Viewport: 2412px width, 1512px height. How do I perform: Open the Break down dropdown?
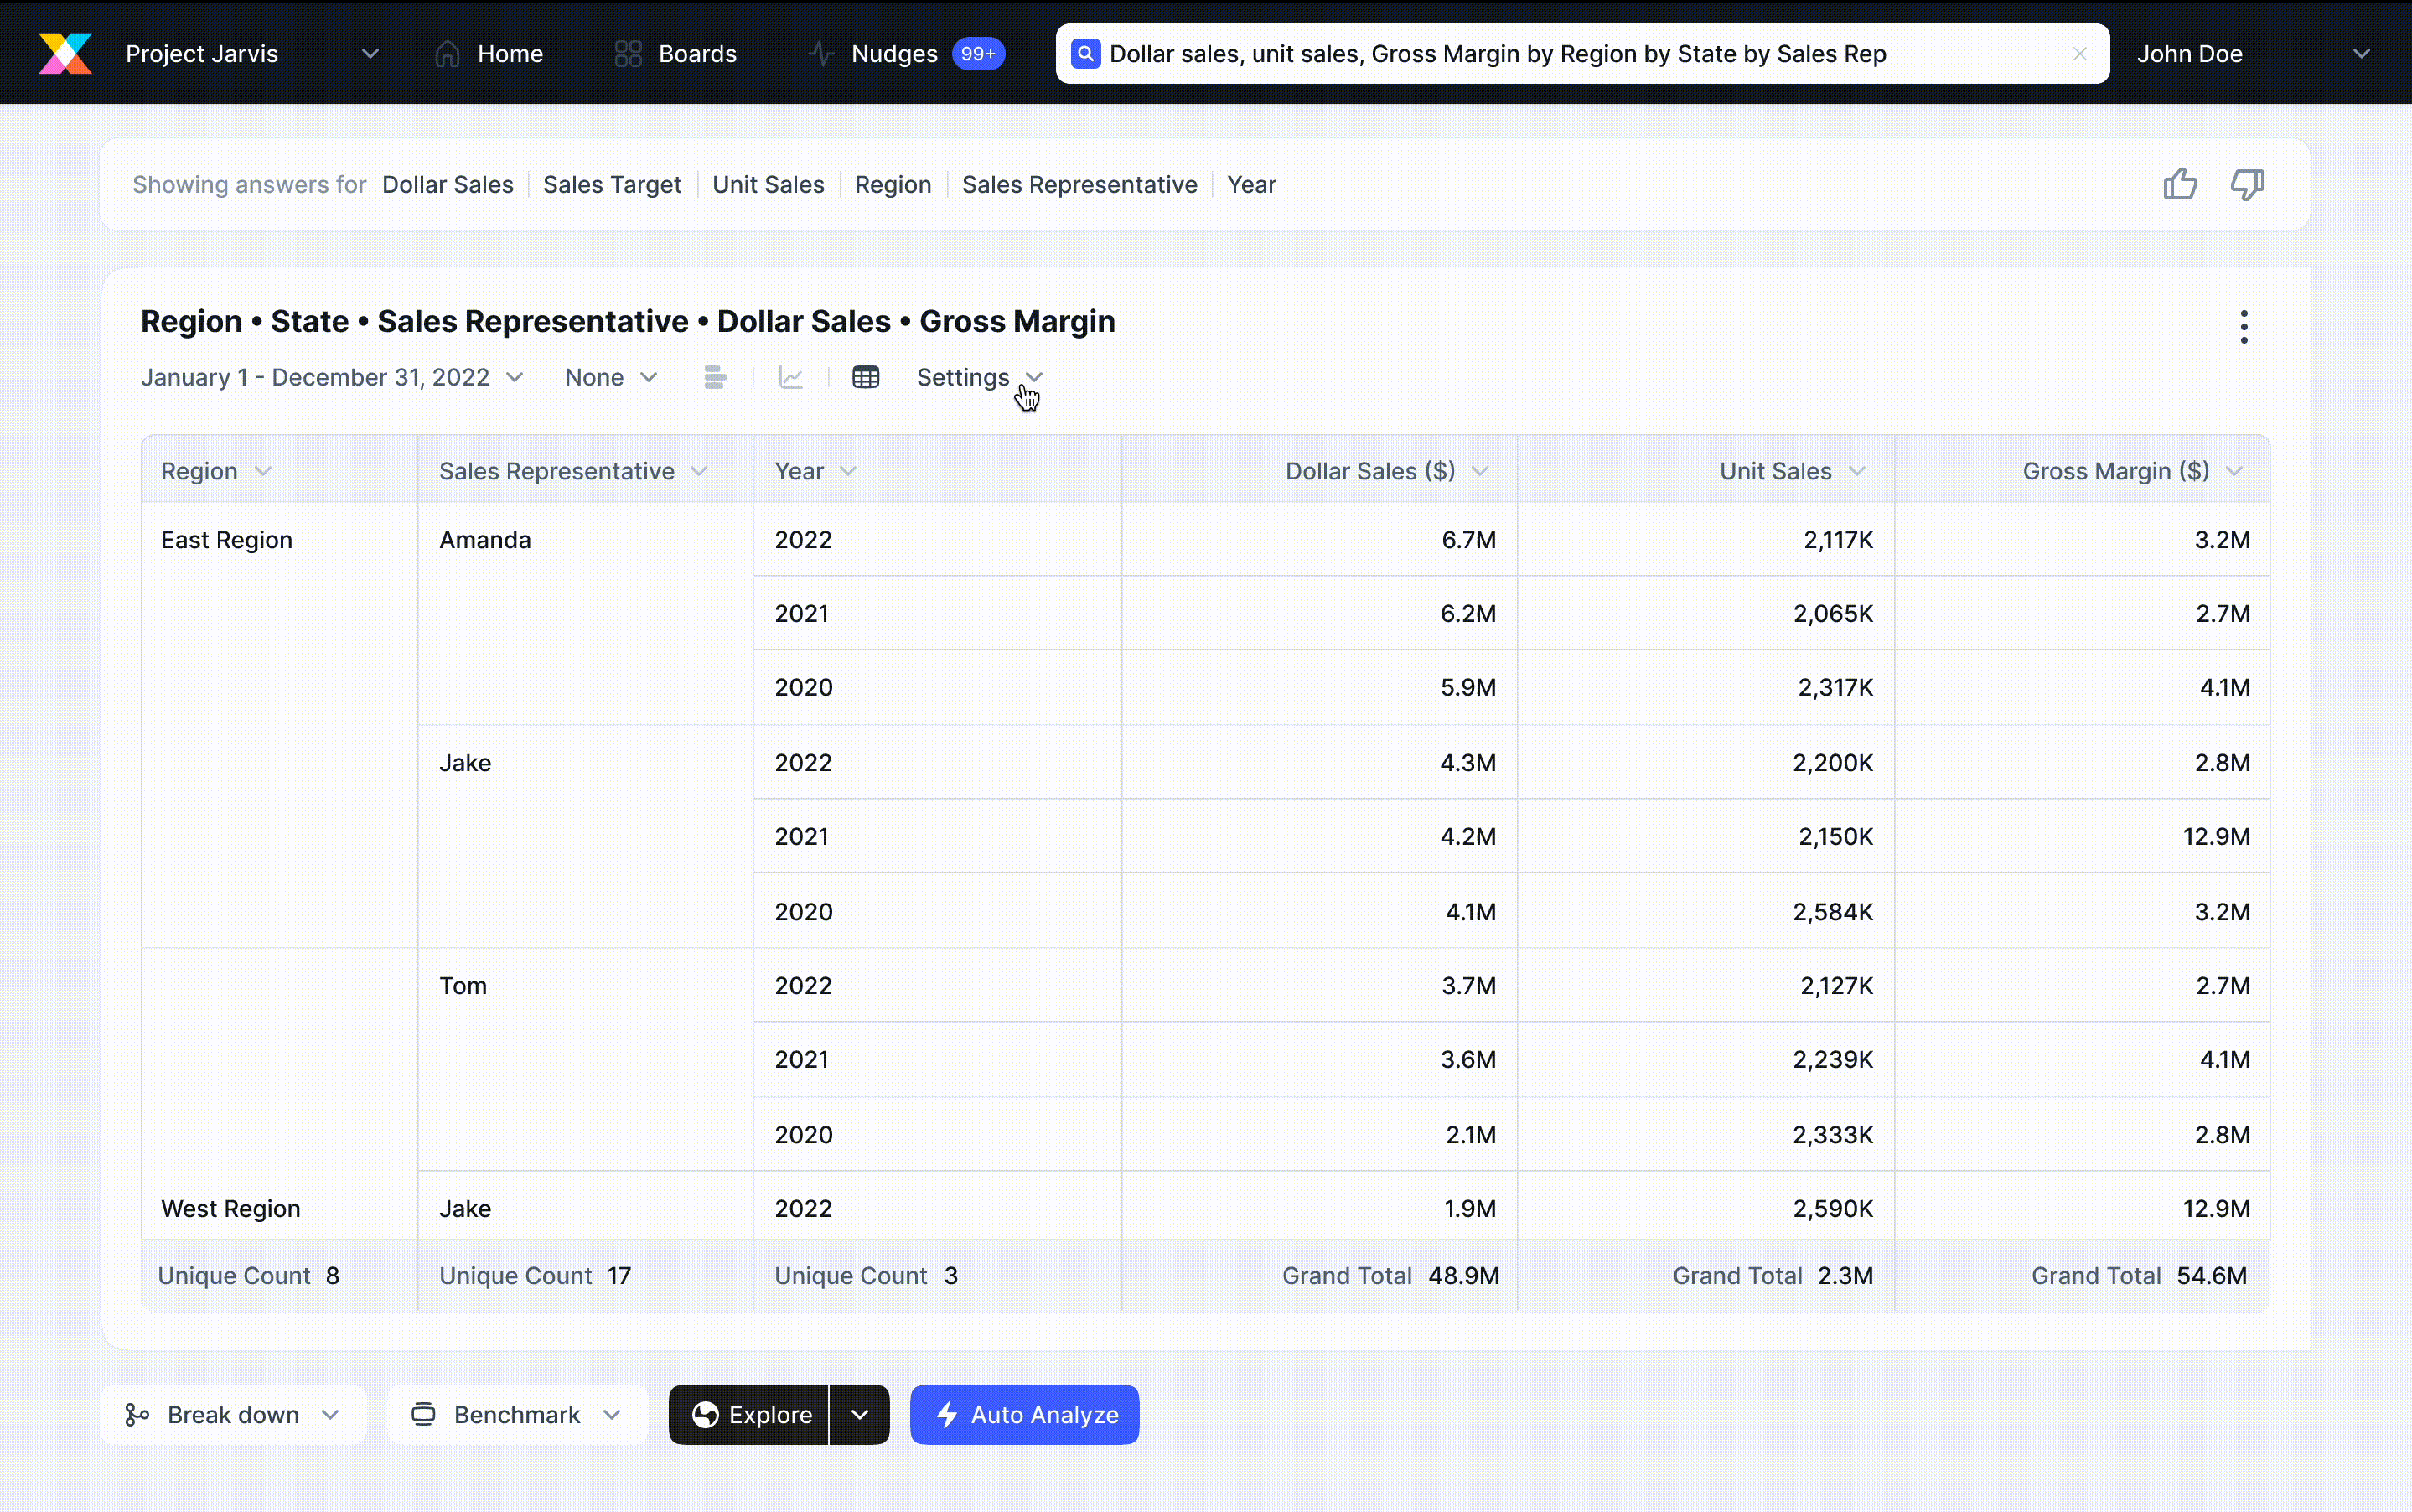(233, 1414)
